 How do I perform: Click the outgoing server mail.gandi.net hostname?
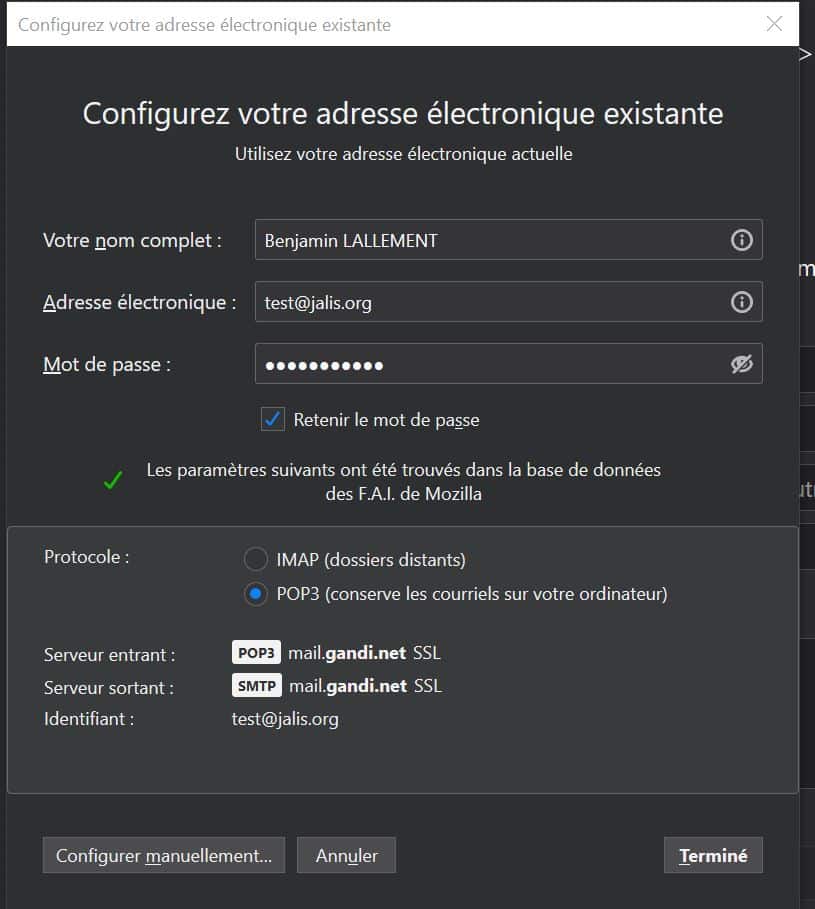tap(347, 686)
